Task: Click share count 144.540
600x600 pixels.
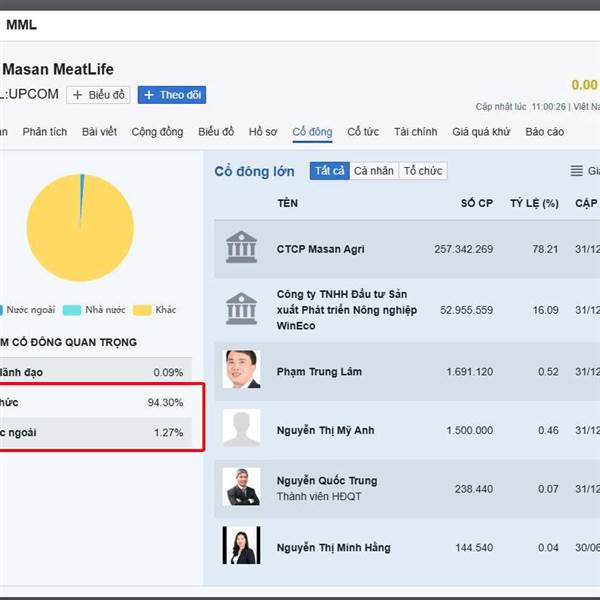Action: (x=474, y=548)
